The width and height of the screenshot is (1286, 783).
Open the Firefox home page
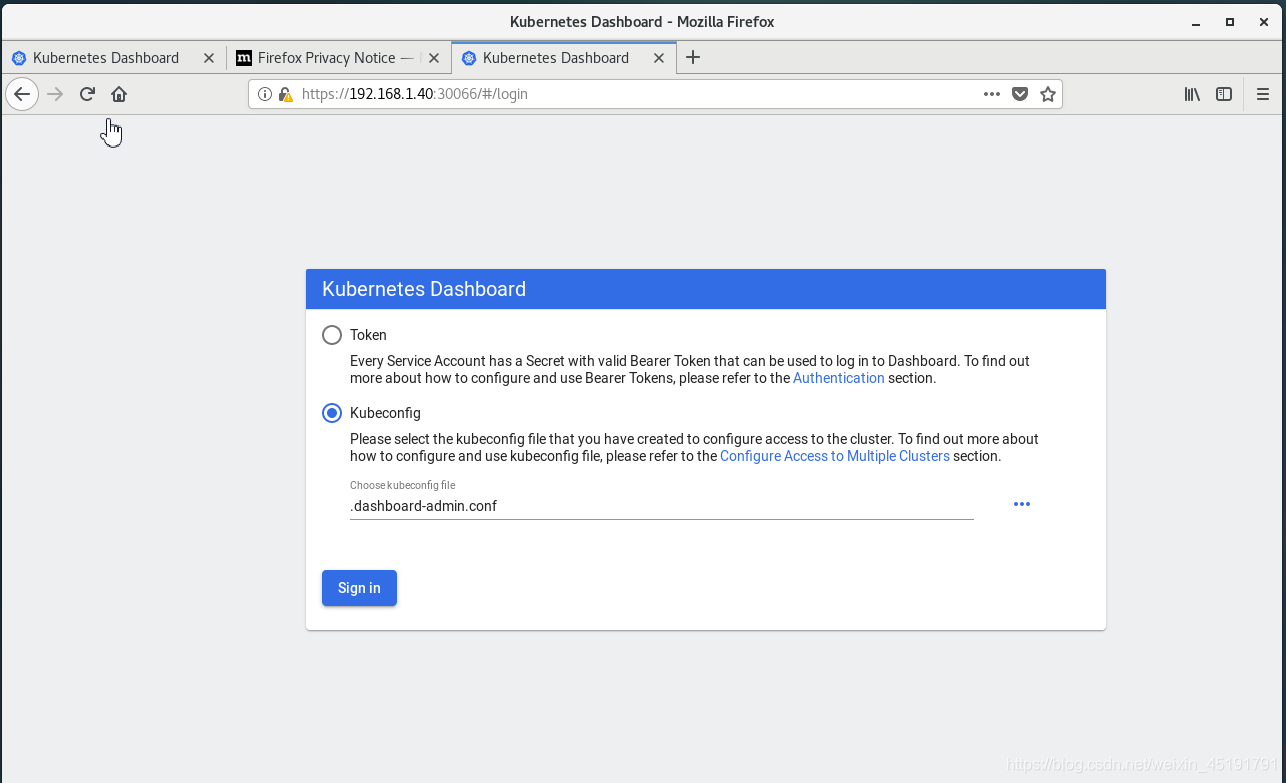(119, 94)
